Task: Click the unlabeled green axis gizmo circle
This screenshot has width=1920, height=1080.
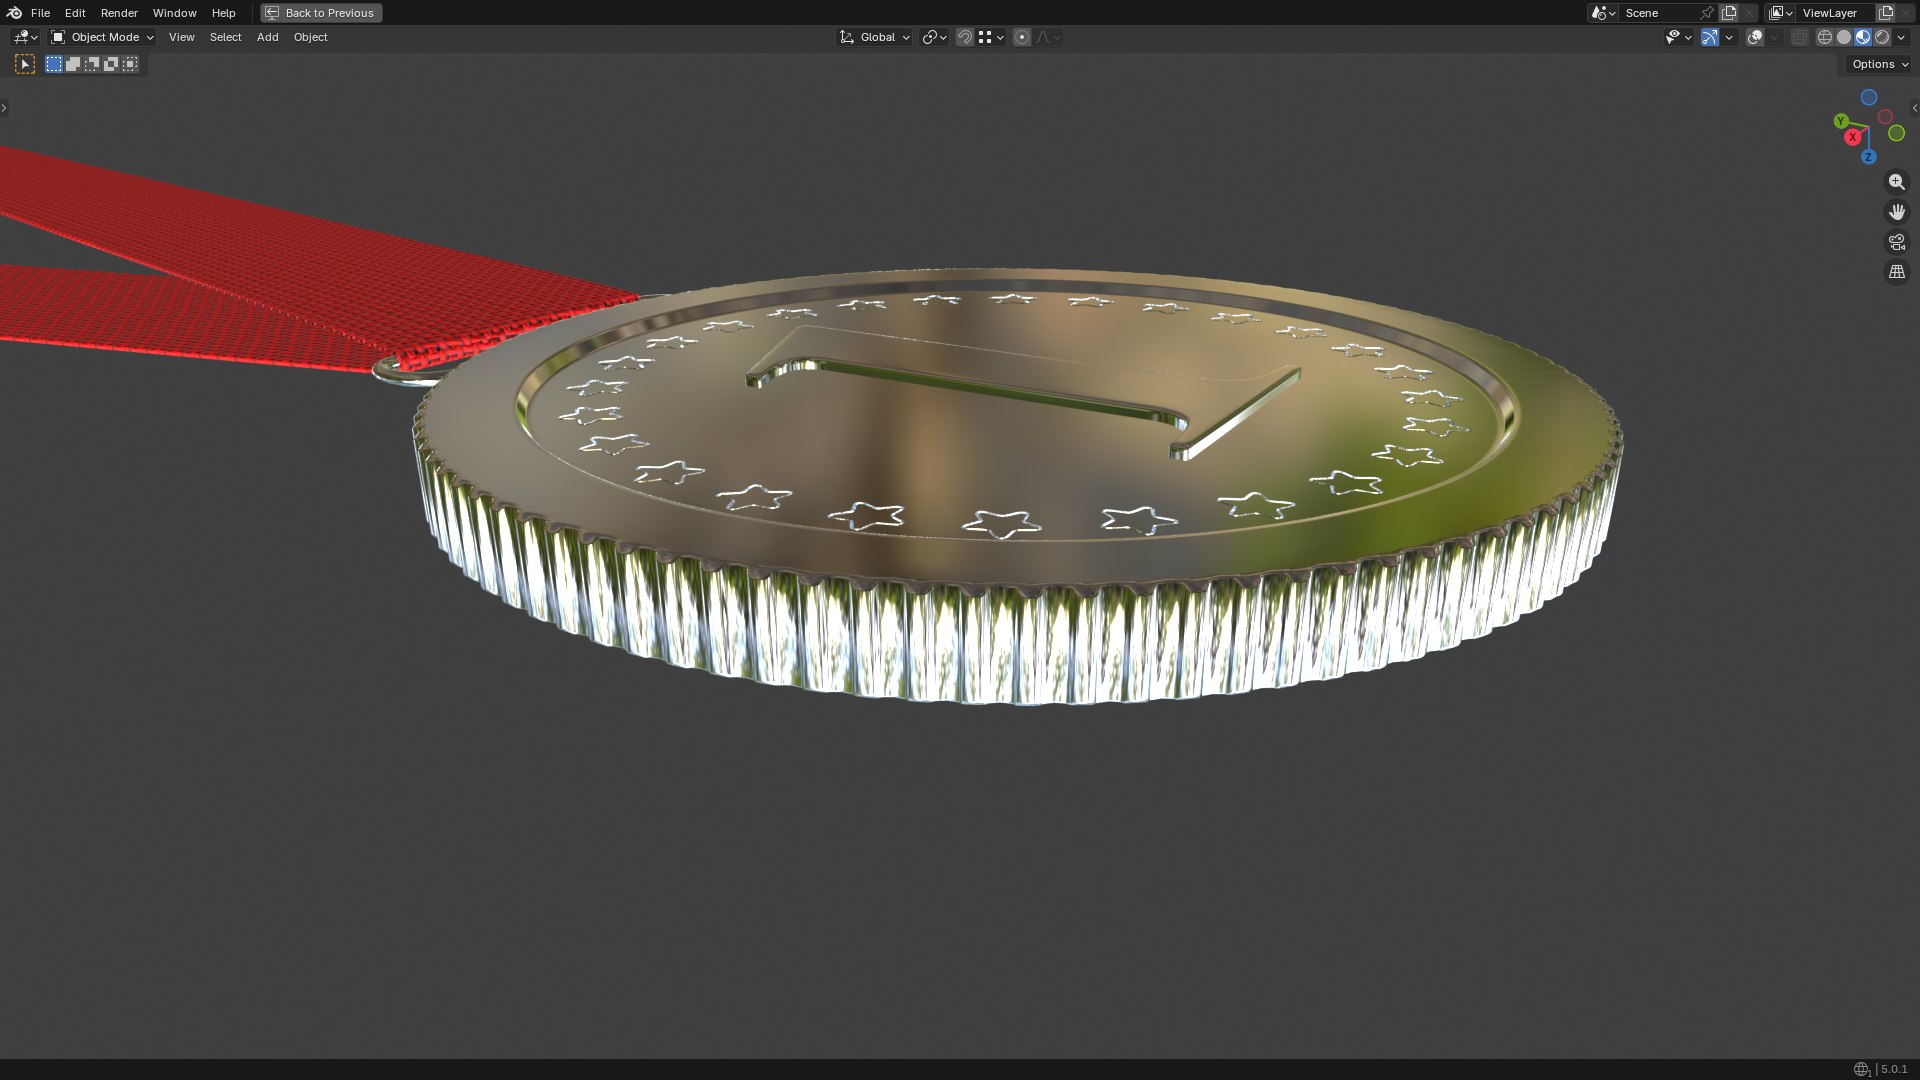Action: (x=1896, y=133)
